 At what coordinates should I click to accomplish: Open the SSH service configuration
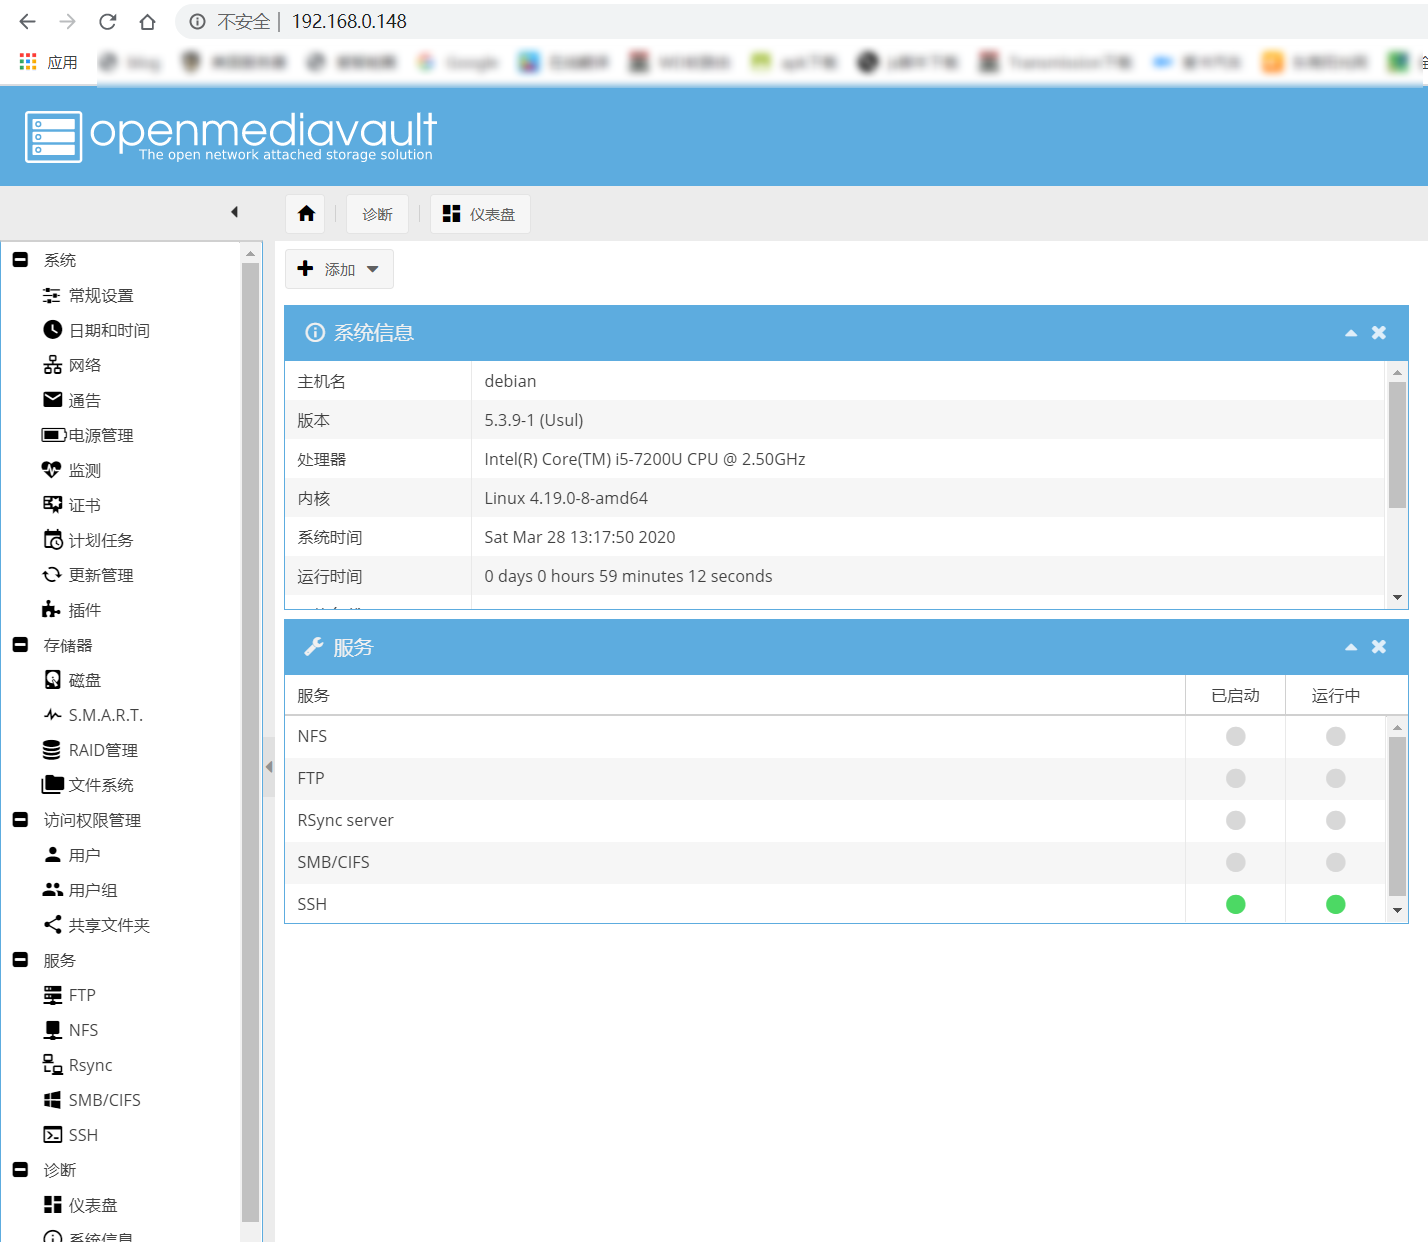(x=82, y=1134)
